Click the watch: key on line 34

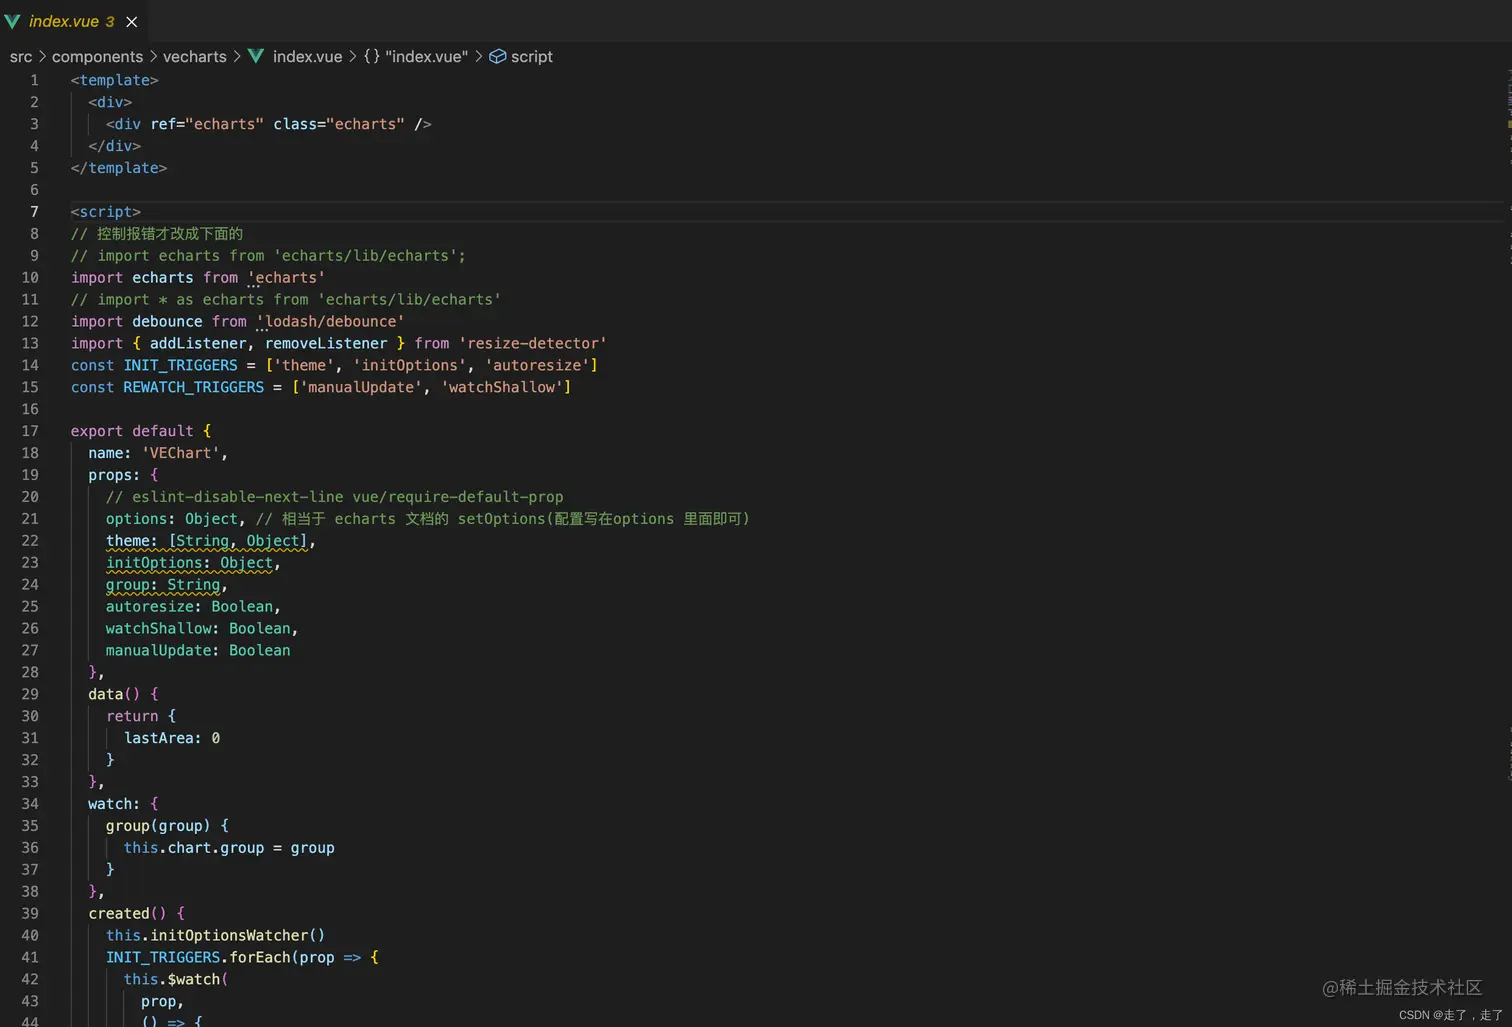tap(114, 804)
